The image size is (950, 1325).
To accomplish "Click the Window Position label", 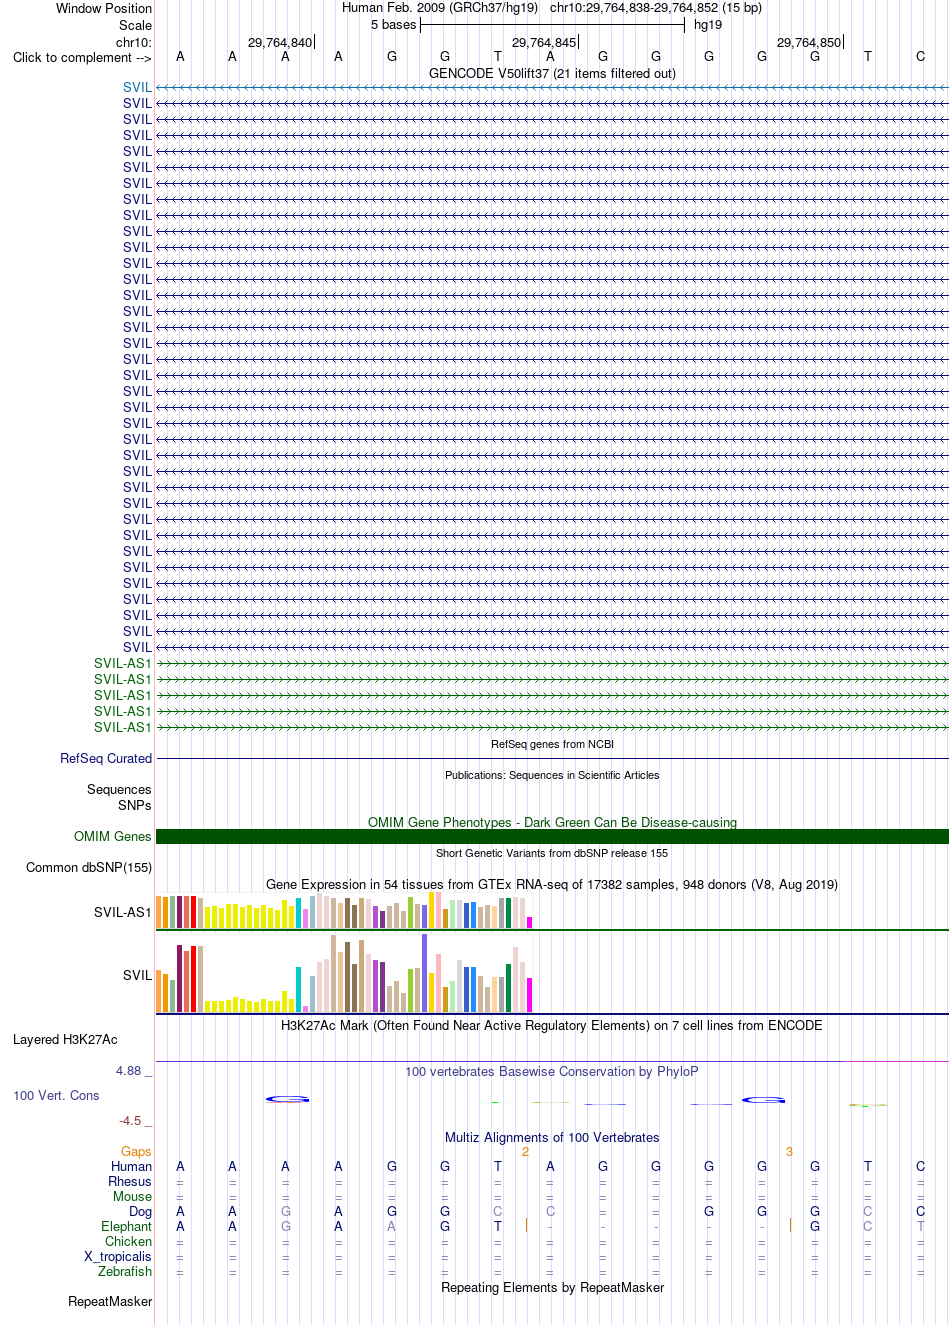I will 104,8.
